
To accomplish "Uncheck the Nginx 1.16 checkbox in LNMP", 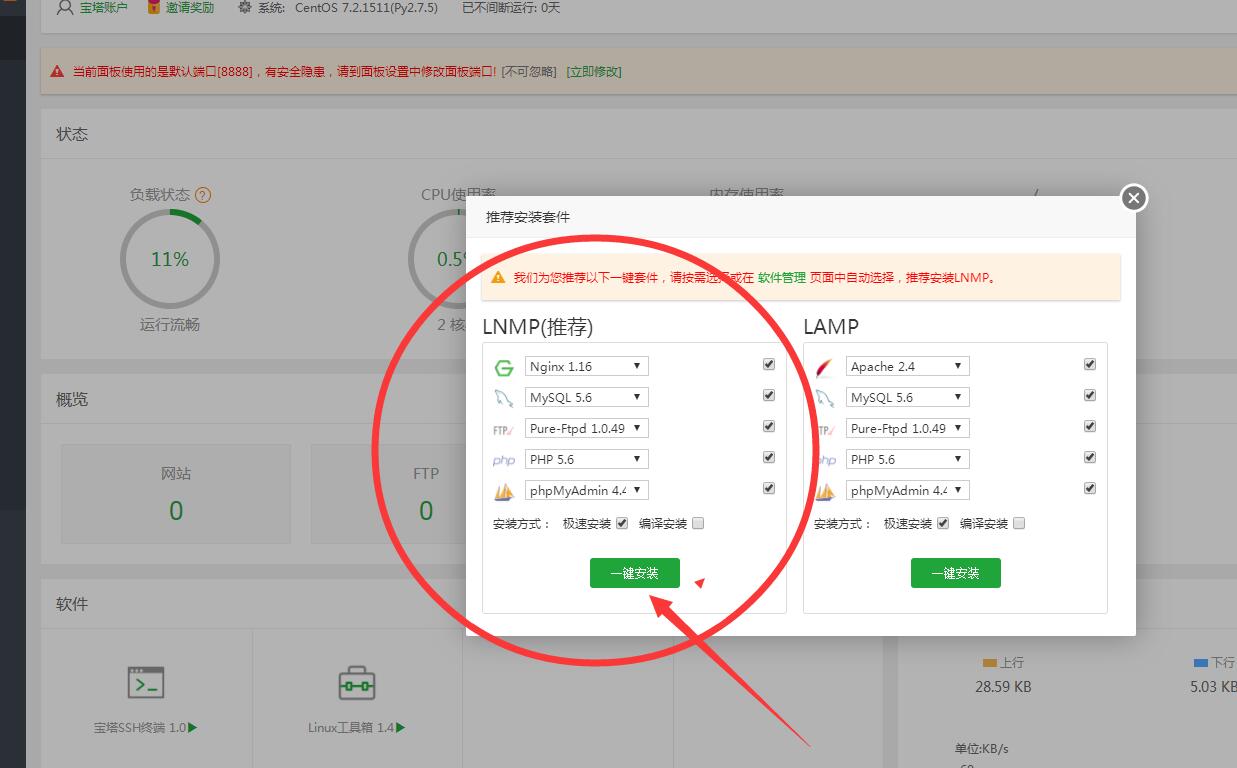I will 769,365.
